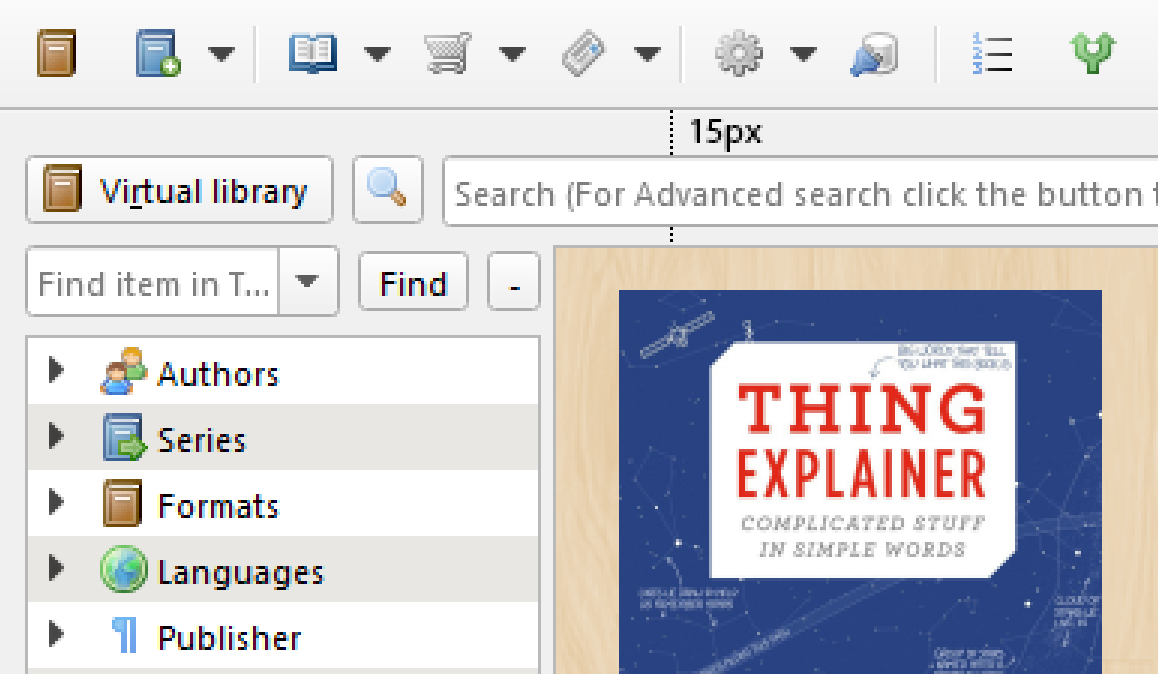1158x674 pixels.
Task: Open the Get books dropdown arrow
Action: coord(512,53)
